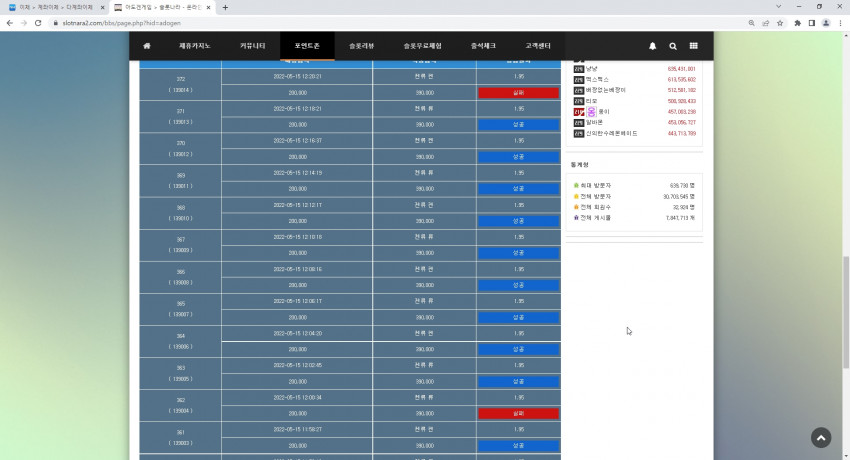The width and height of the screenshot is (850, 460).
Task: Select timestamp 2022-05-15 12:18:21
Action: 297,108
